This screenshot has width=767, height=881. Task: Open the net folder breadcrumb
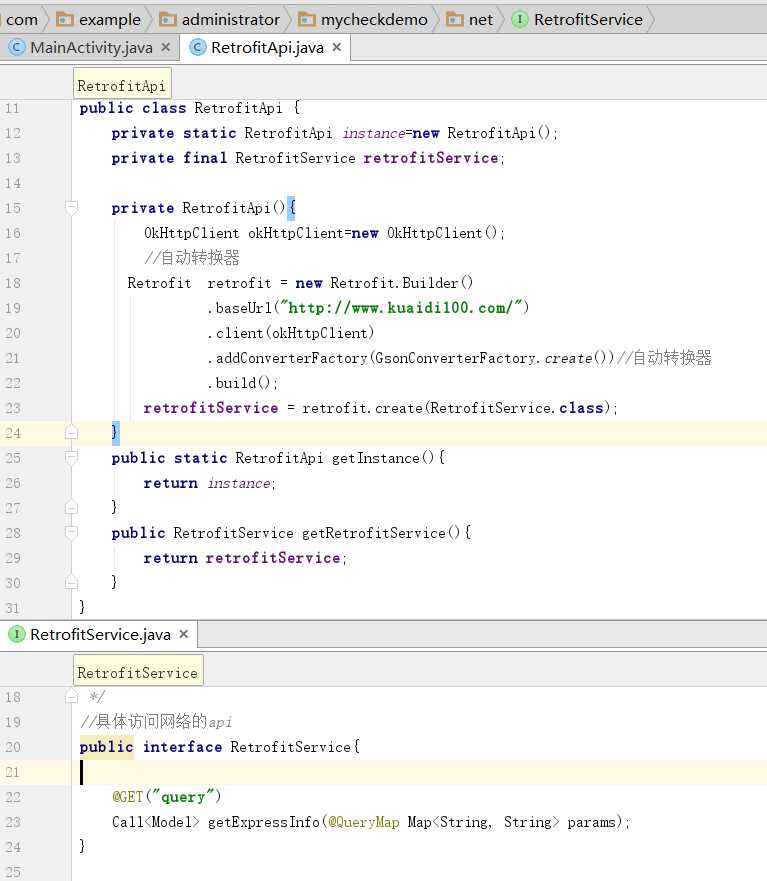[x=470, y=20]
